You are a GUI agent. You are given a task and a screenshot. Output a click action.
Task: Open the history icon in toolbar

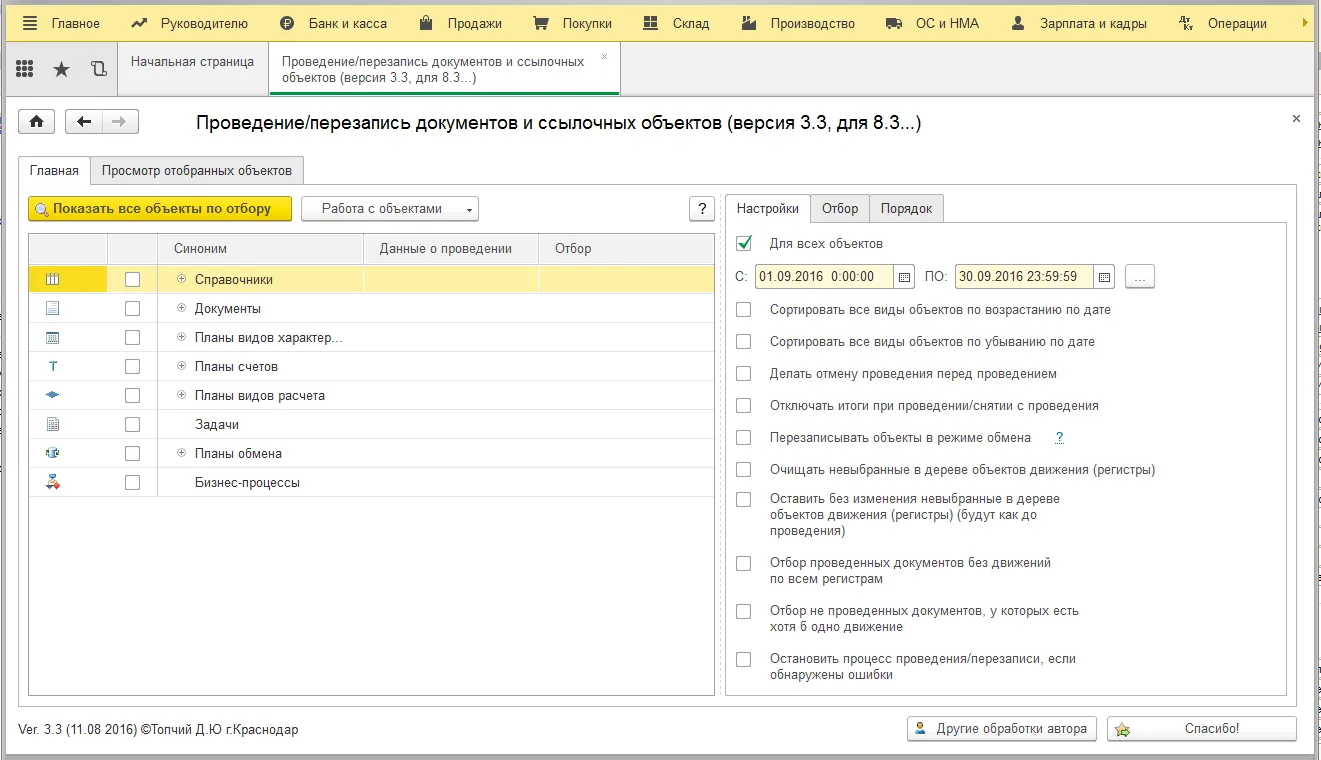pos(98,69)
